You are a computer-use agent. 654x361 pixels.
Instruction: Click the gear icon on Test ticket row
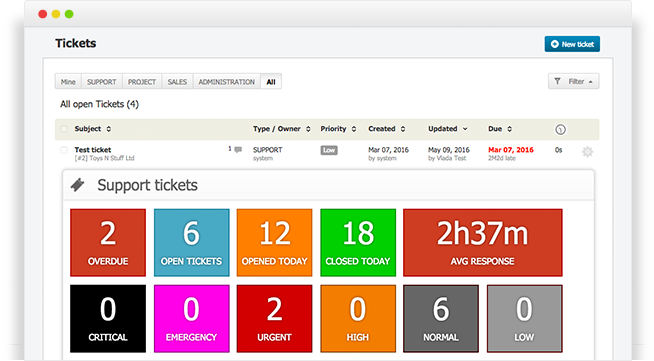click(x=587, y=152)
